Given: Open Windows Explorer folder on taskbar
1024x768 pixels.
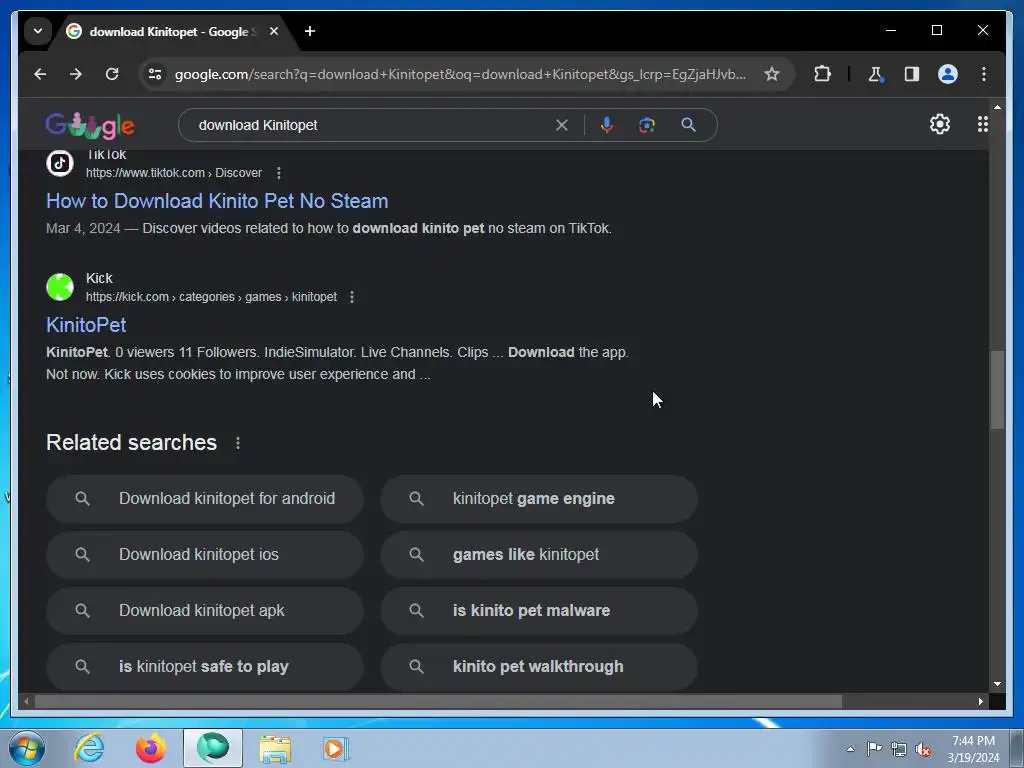Looking at the screenshot, I should (275, 748).
